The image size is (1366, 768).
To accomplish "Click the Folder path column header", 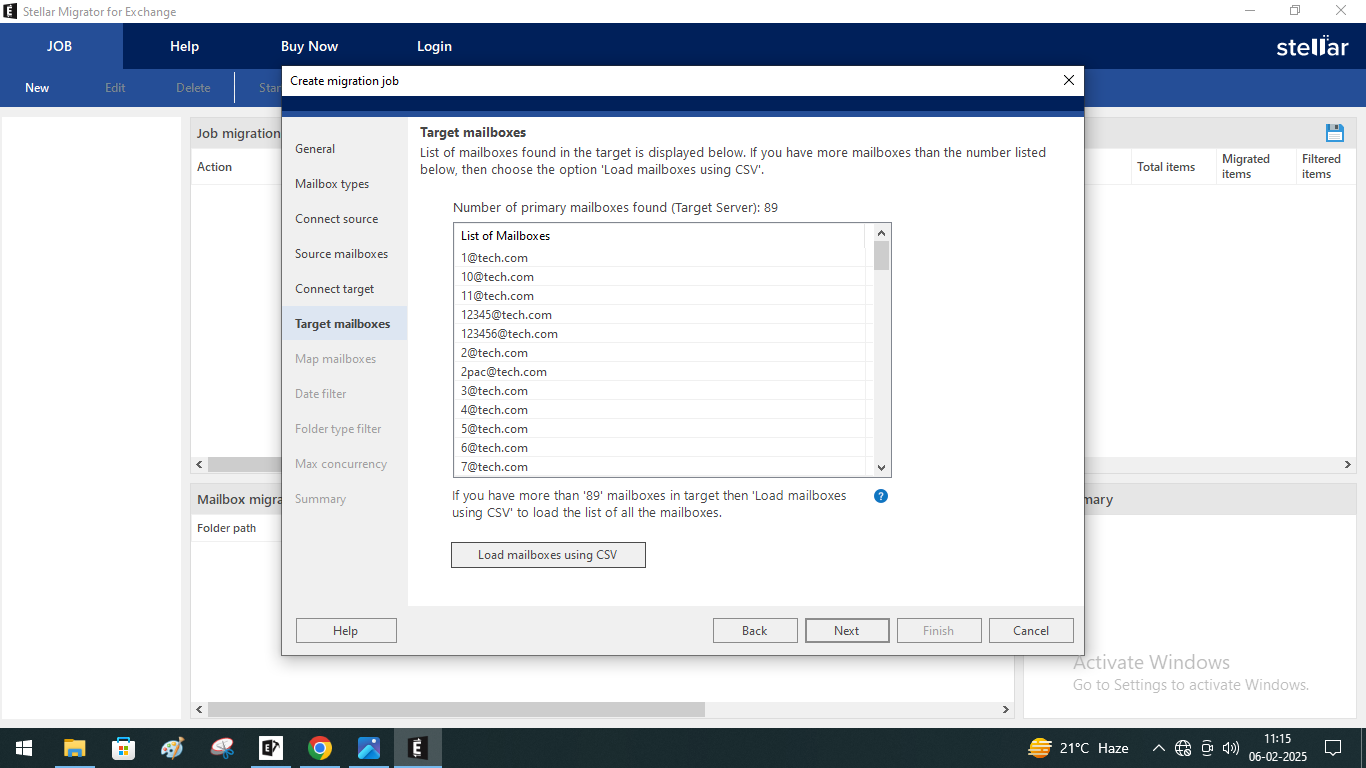I will click(x=227, y=528).
